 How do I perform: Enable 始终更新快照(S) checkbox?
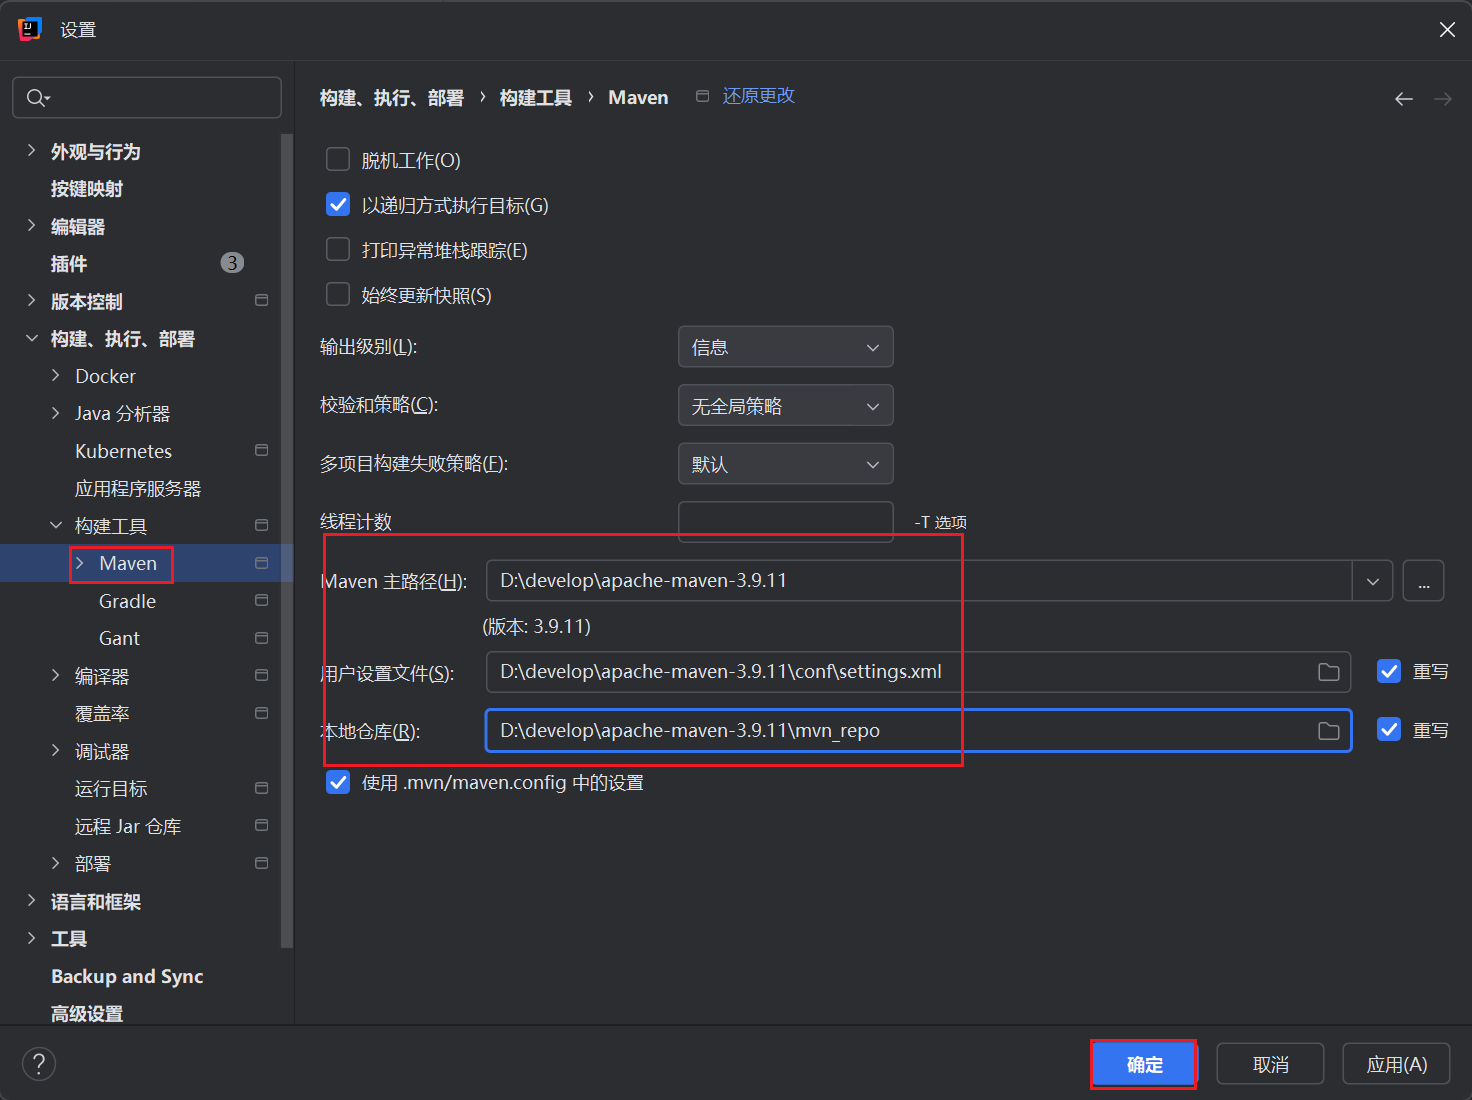[338, 294]
